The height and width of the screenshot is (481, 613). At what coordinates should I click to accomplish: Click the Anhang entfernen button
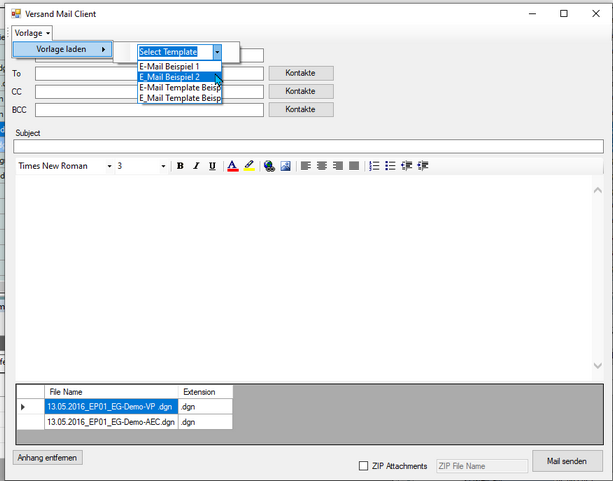48,458
